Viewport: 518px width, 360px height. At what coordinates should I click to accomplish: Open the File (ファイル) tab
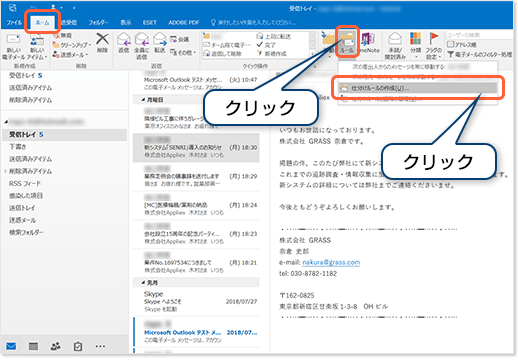[14, 22]
